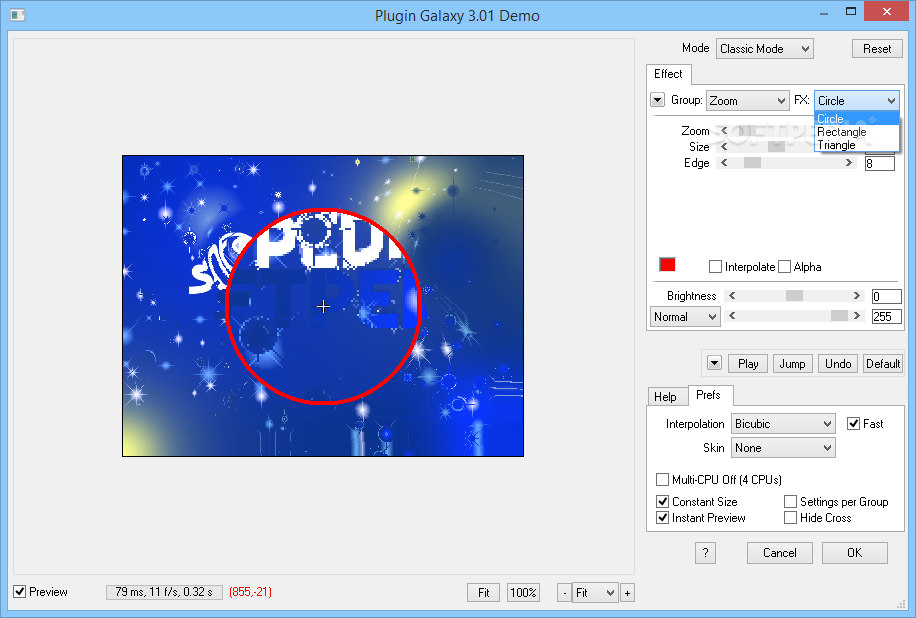Click the Brightness slider thumb
This screenshot has height=618, width=916.
(x=794, y=296)
